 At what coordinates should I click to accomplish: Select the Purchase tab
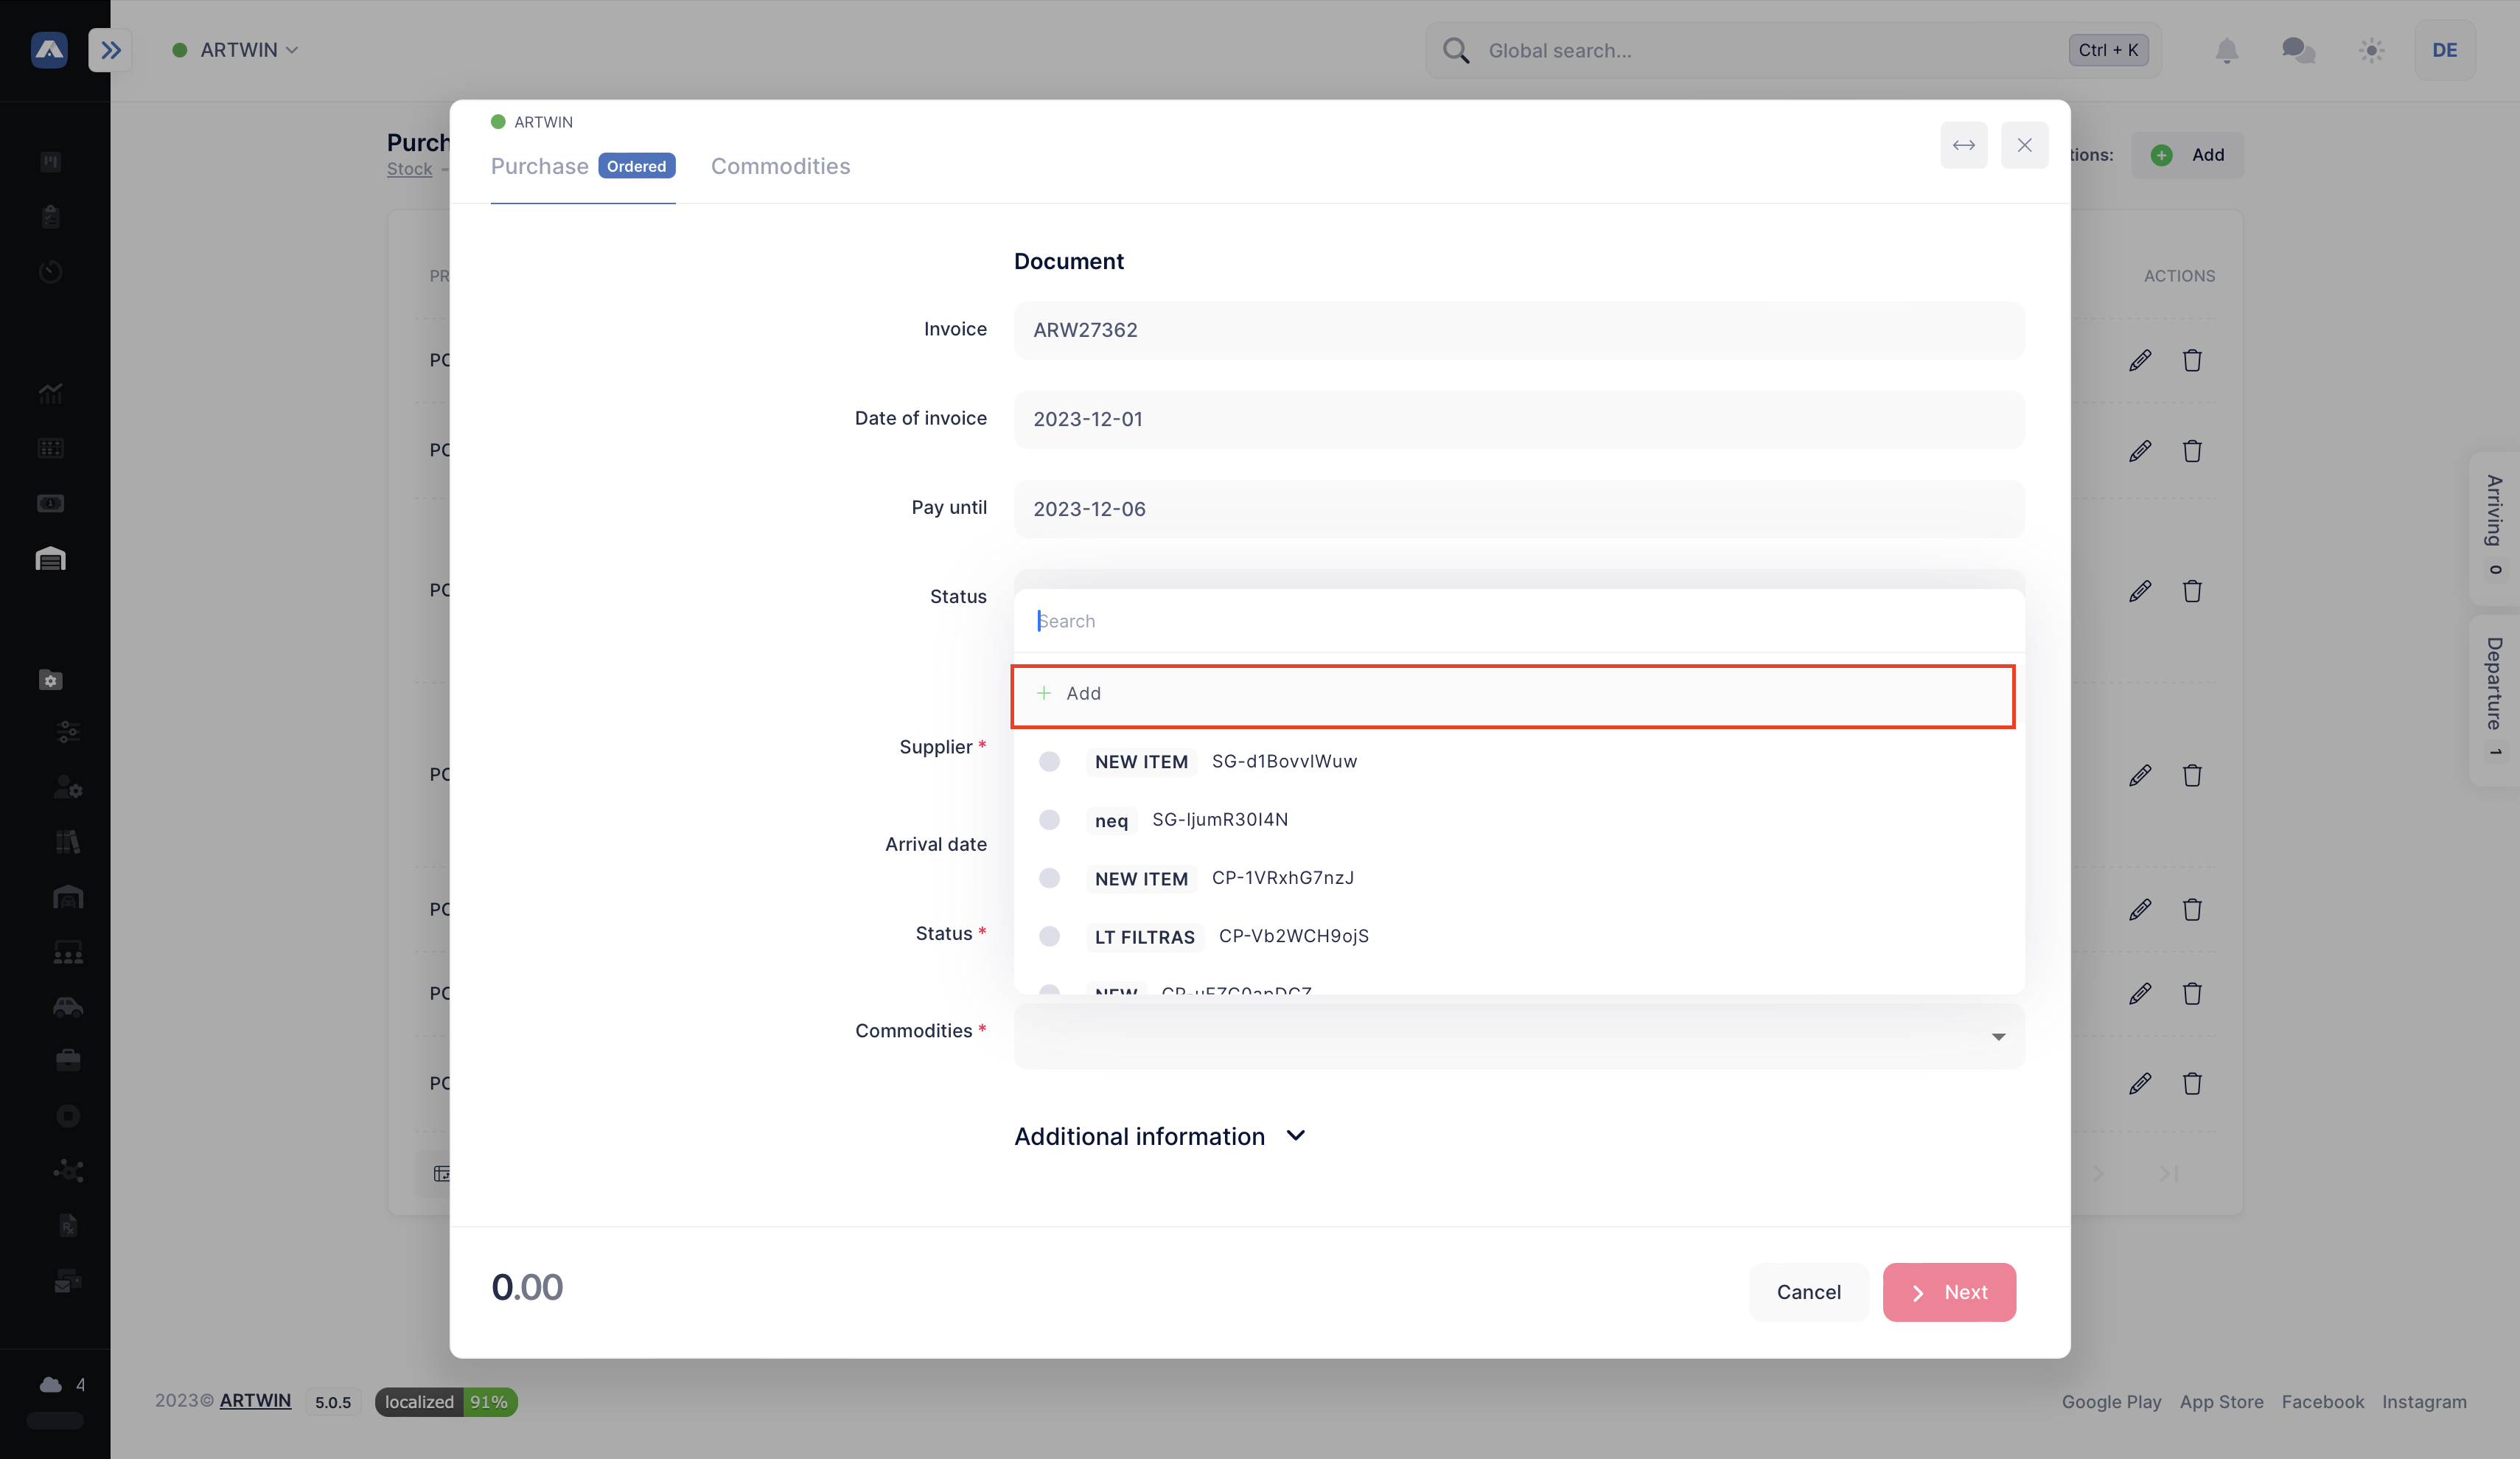coord(540,166)
